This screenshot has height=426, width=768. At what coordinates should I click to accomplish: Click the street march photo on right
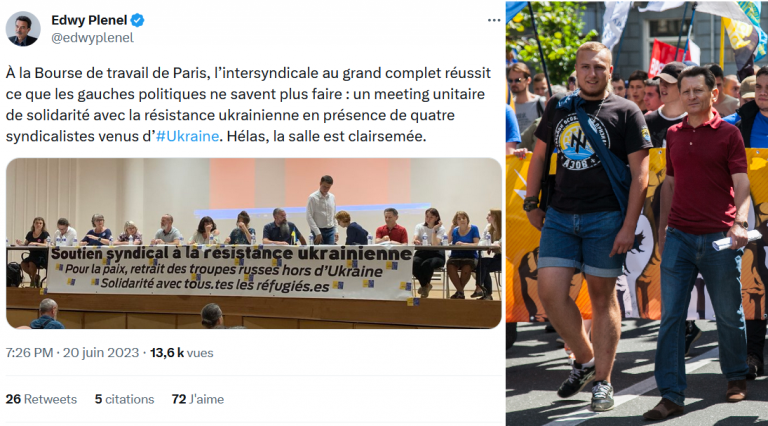pyautogui.click(x=637, y=213)
